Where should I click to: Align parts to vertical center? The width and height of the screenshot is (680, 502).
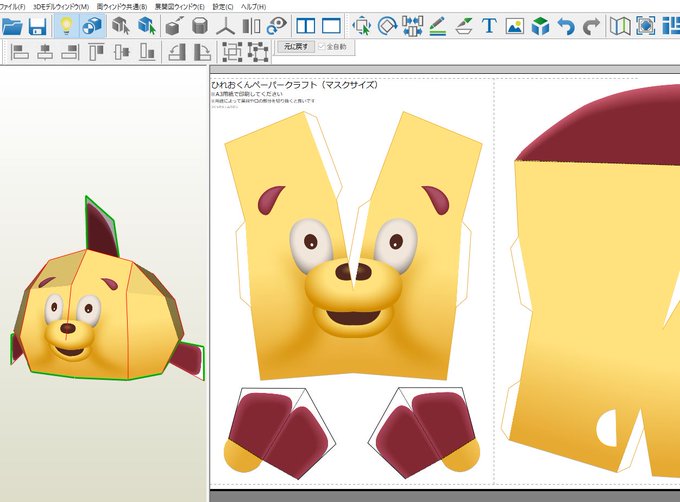tap(122, 52)
